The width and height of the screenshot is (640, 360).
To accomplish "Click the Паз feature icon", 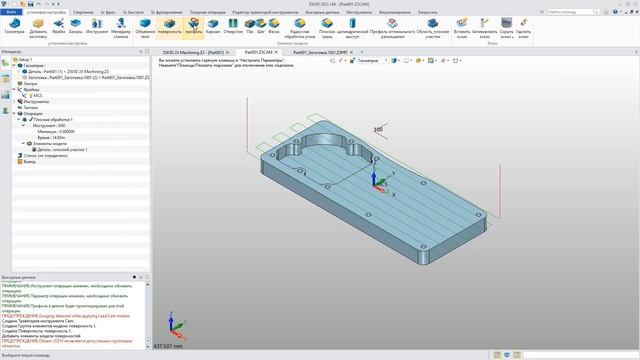I will tap(250, 27).
